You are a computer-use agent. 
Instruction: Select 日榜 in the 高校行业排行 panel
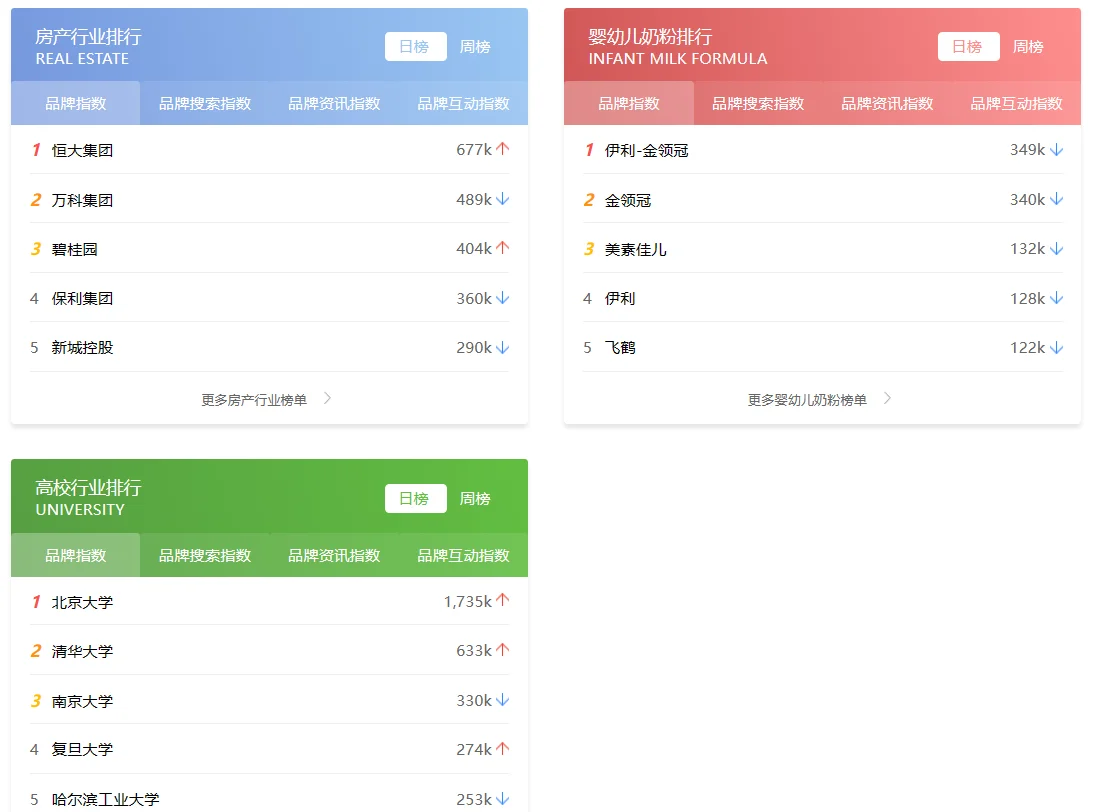(415, 498)
